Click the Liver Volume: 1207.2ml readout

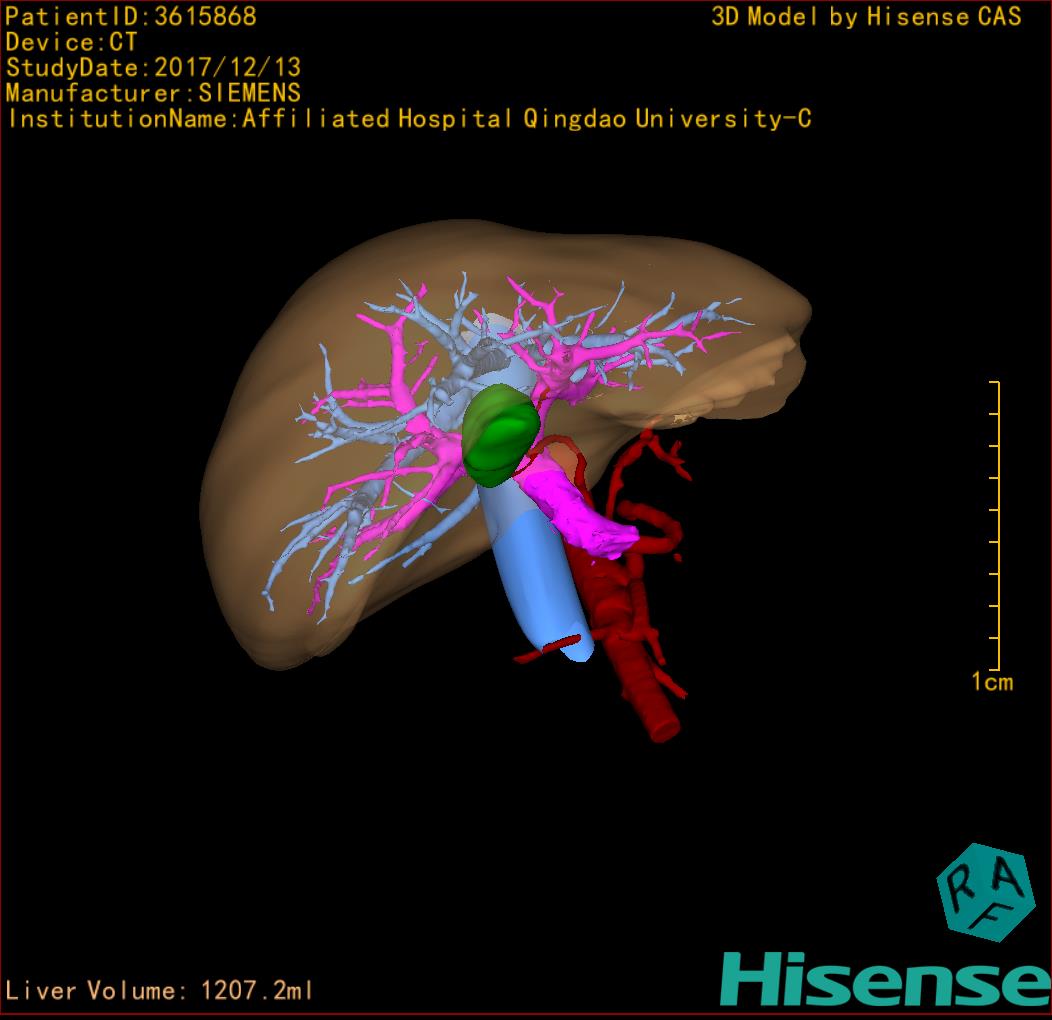[160, 991]
